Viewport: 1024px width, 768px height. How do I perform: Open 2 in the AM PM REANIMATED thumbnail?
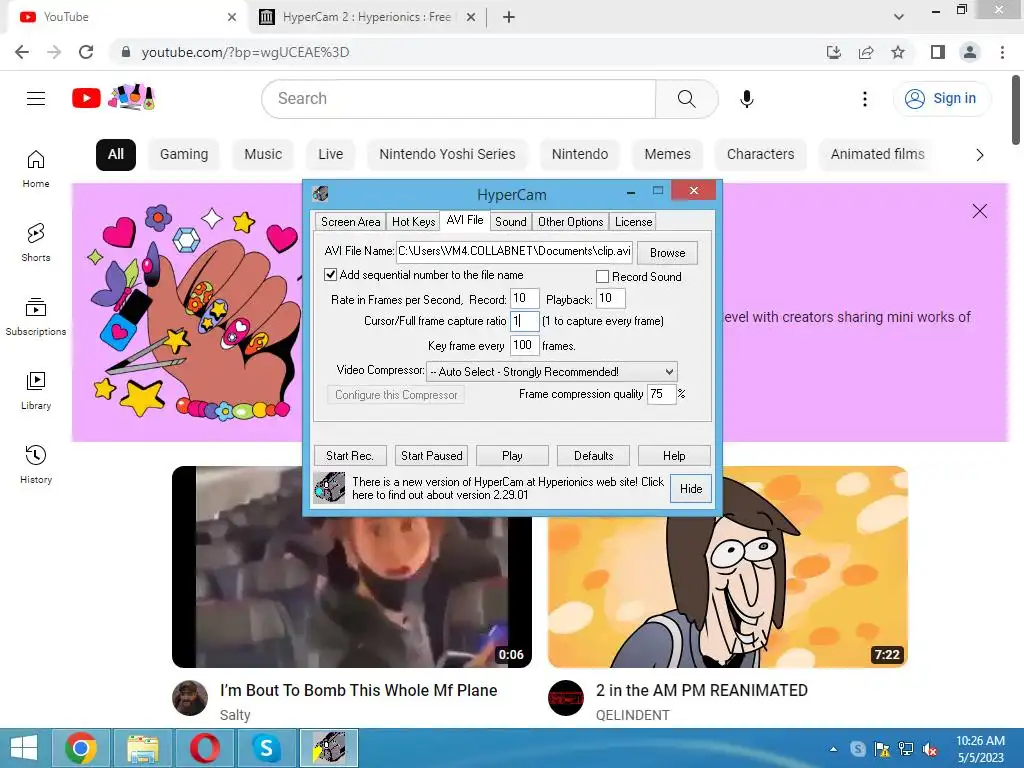pos(728,567)
